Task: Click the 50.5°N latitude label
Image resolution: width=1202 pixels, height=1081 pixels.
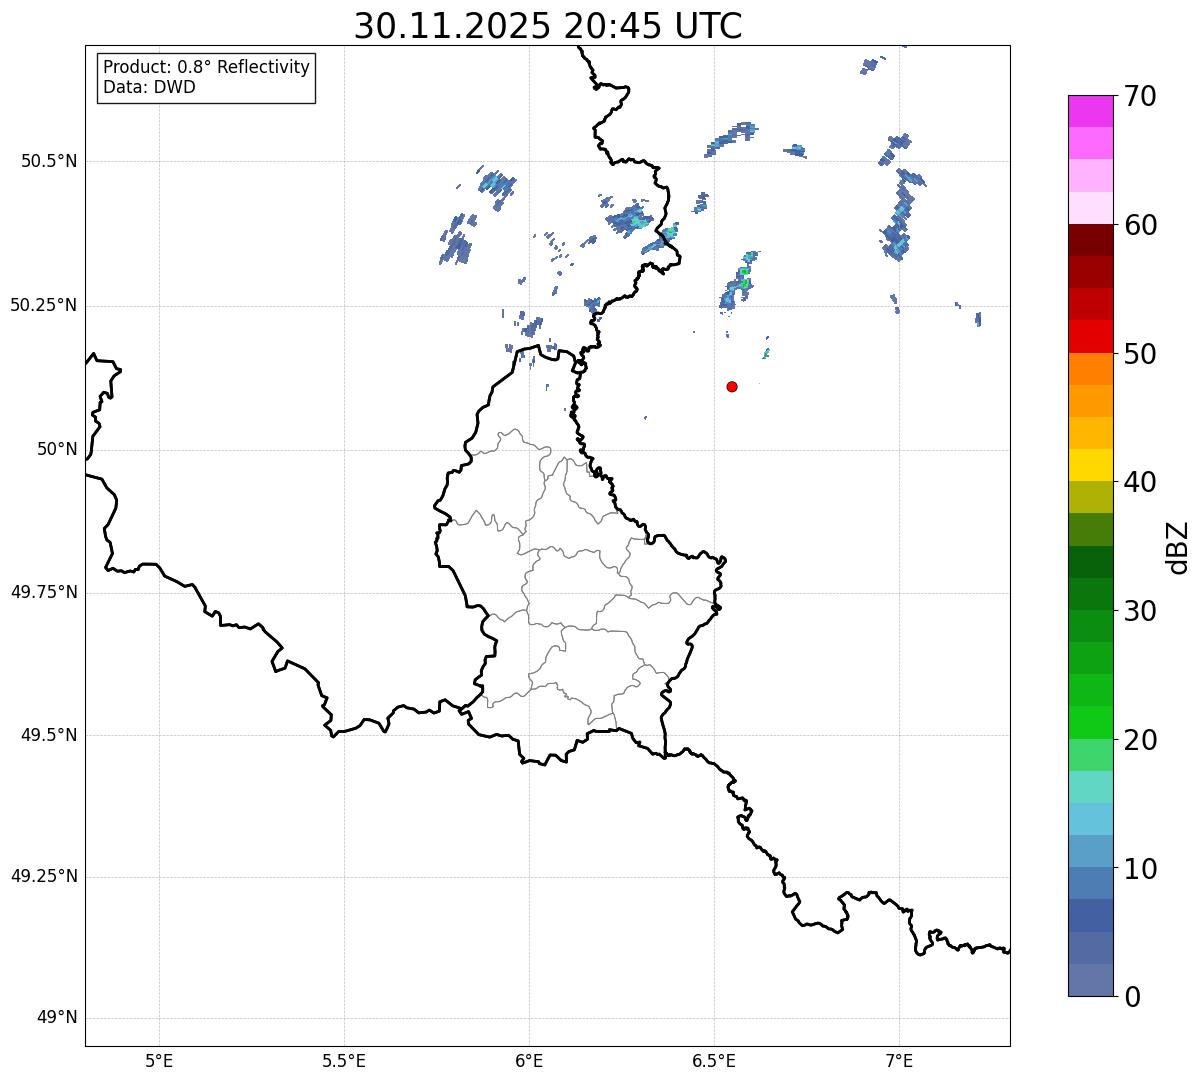Action: click(48, 161)
